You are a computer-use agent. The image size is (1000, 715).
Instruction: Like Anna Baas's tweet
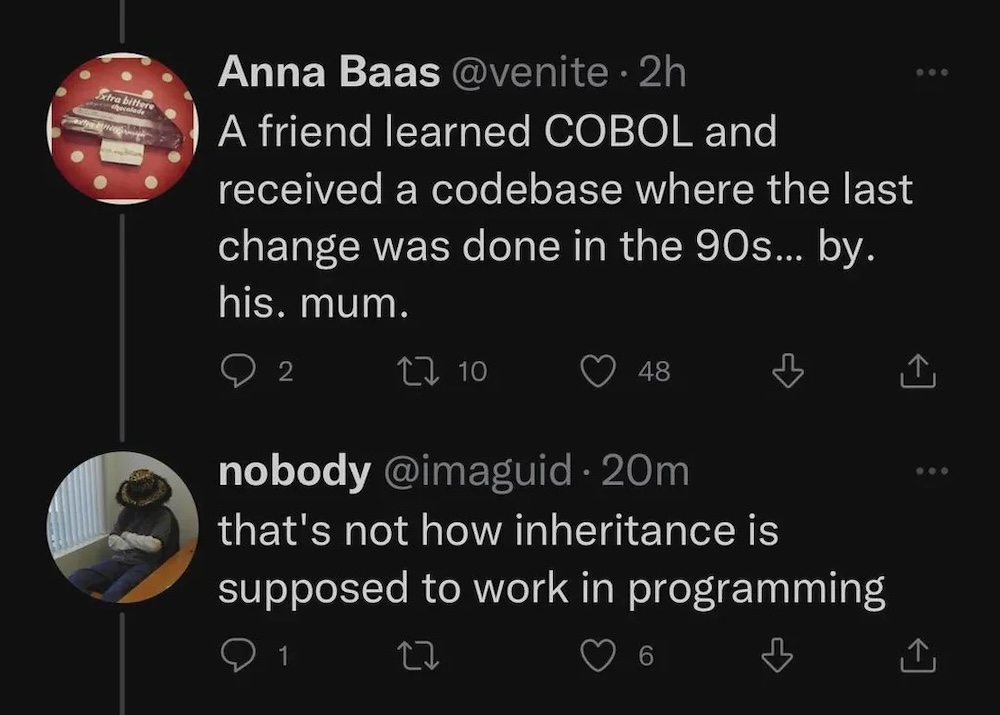point(597,370)
